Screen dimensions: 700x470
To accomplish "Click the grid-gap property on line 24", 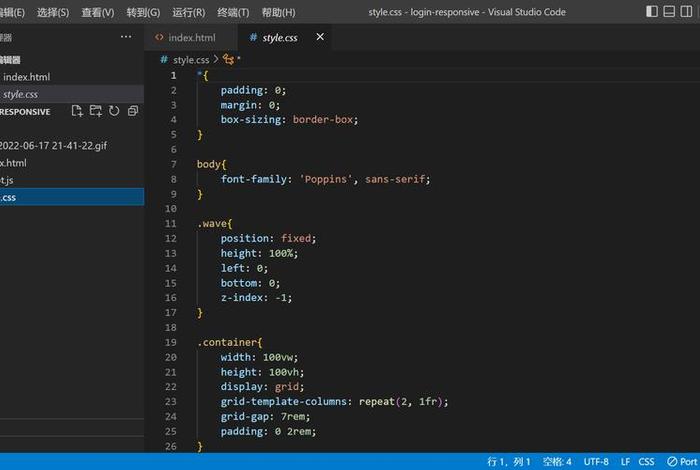I will pos(244,416).
